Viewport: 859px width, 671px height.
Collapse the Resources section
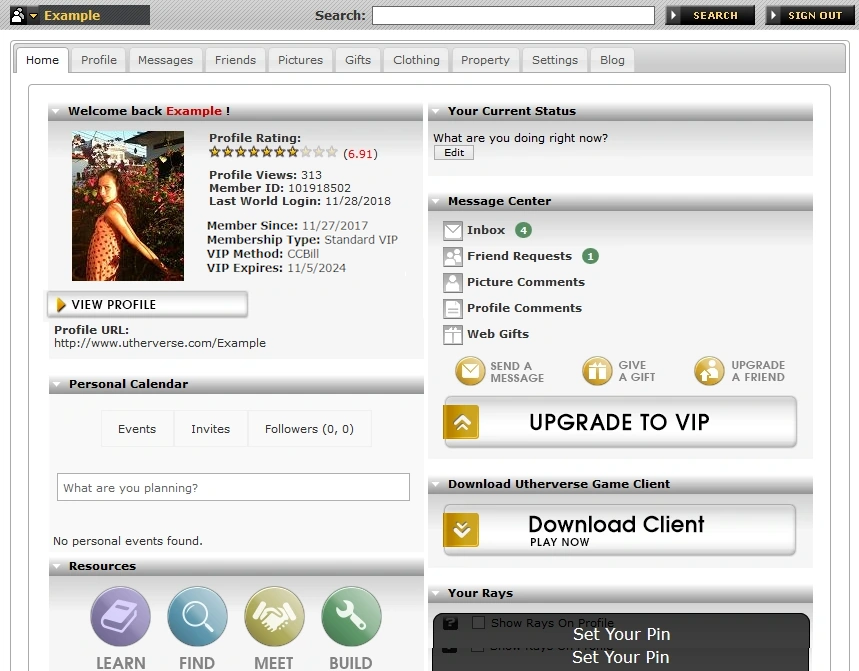point(56,566)
